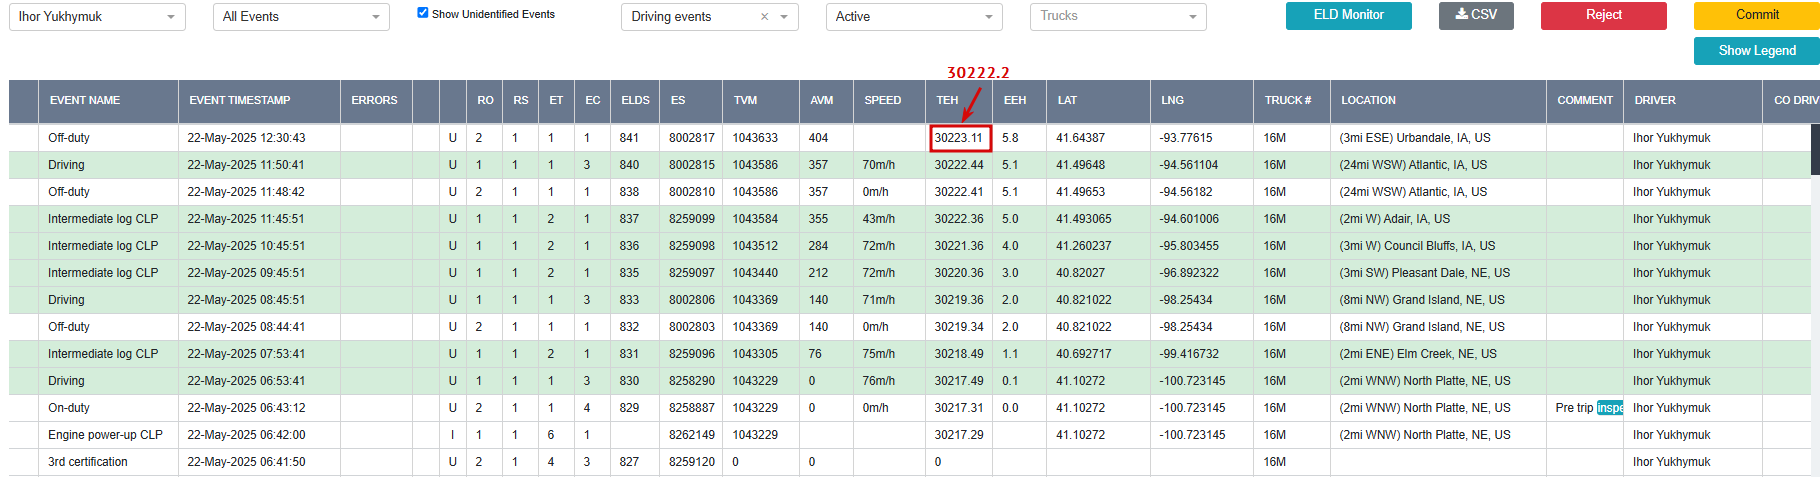The width and height of the screenshot is (1820, 477).
Task: Click location (3mi W) Council Bluffs, IA
Action: tap(1417, 246)
